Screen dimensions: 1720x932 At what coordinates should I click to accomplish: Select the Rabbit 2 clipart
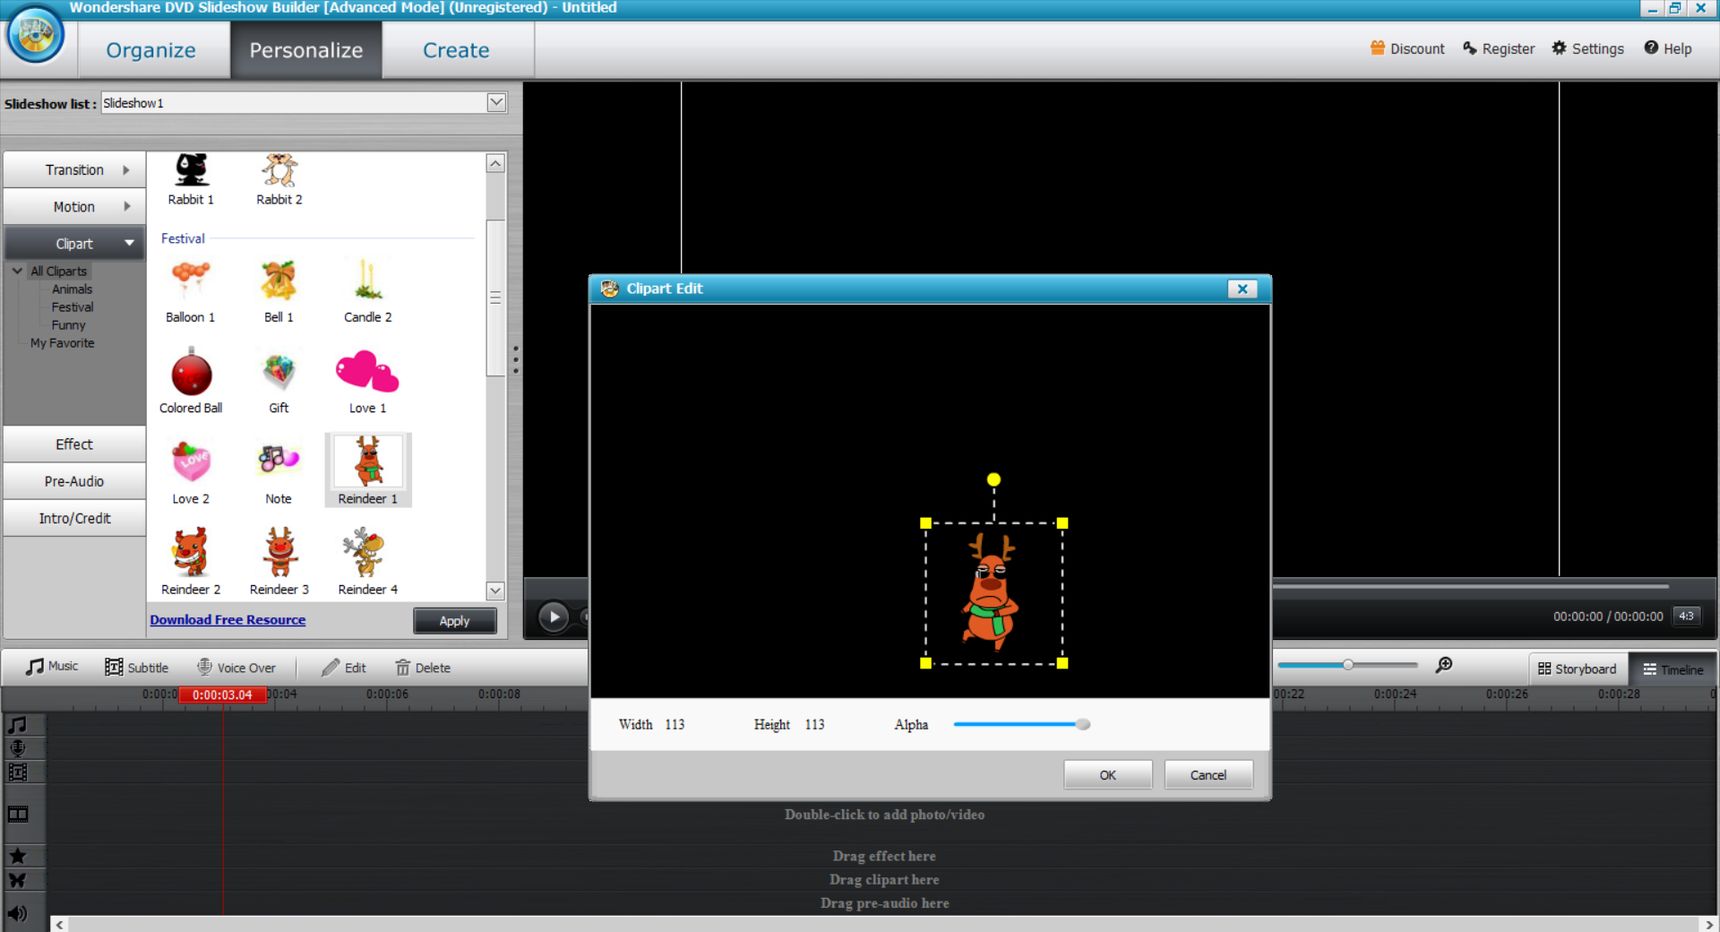pyautogui.click(x=279, y=179)
